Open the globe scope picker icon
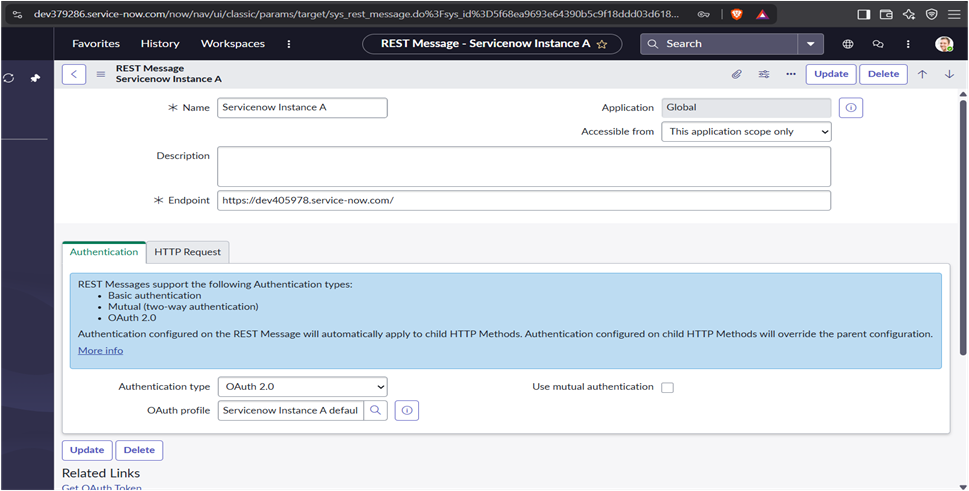The image size is (969, 491). 848,44
